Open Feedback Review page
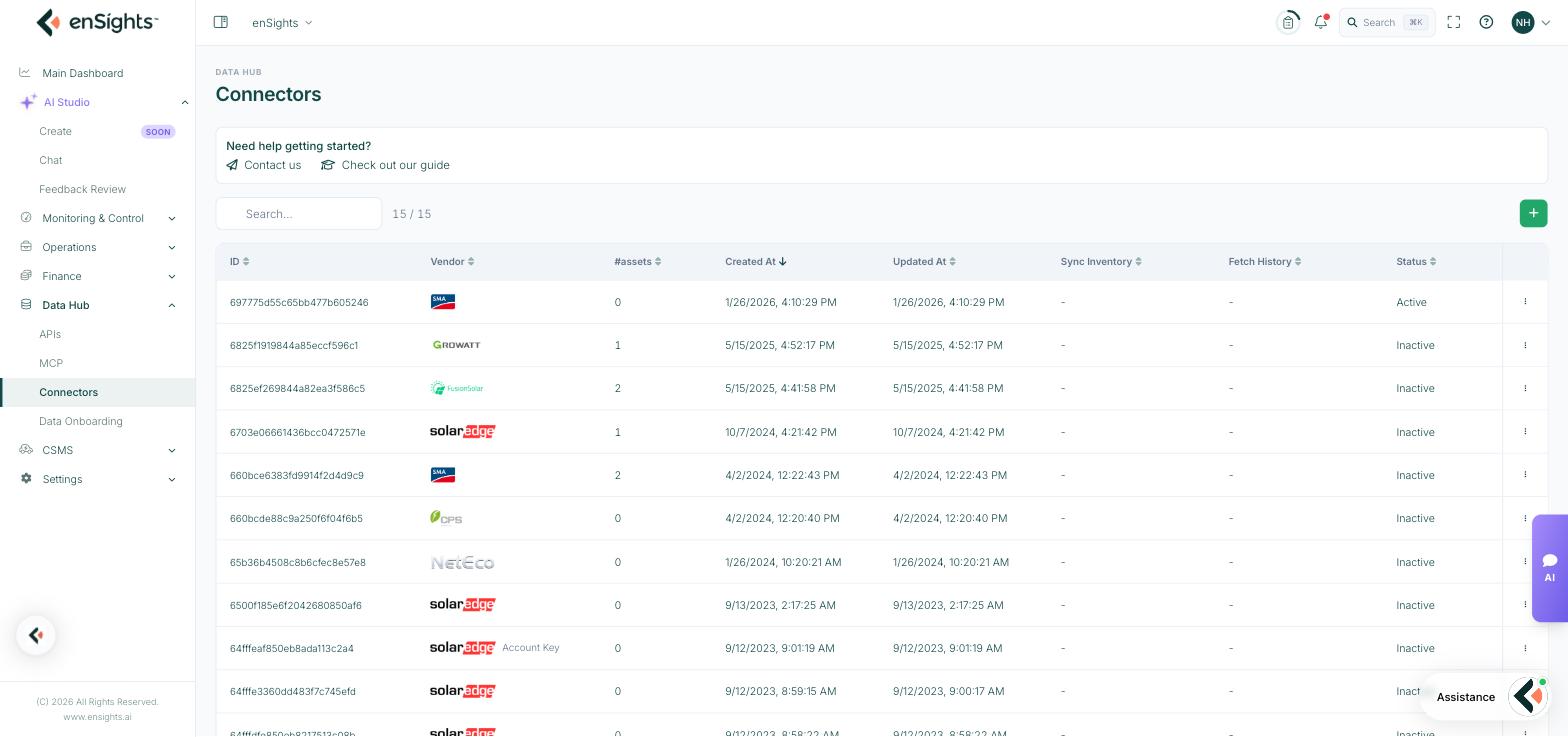 [82, 189]
